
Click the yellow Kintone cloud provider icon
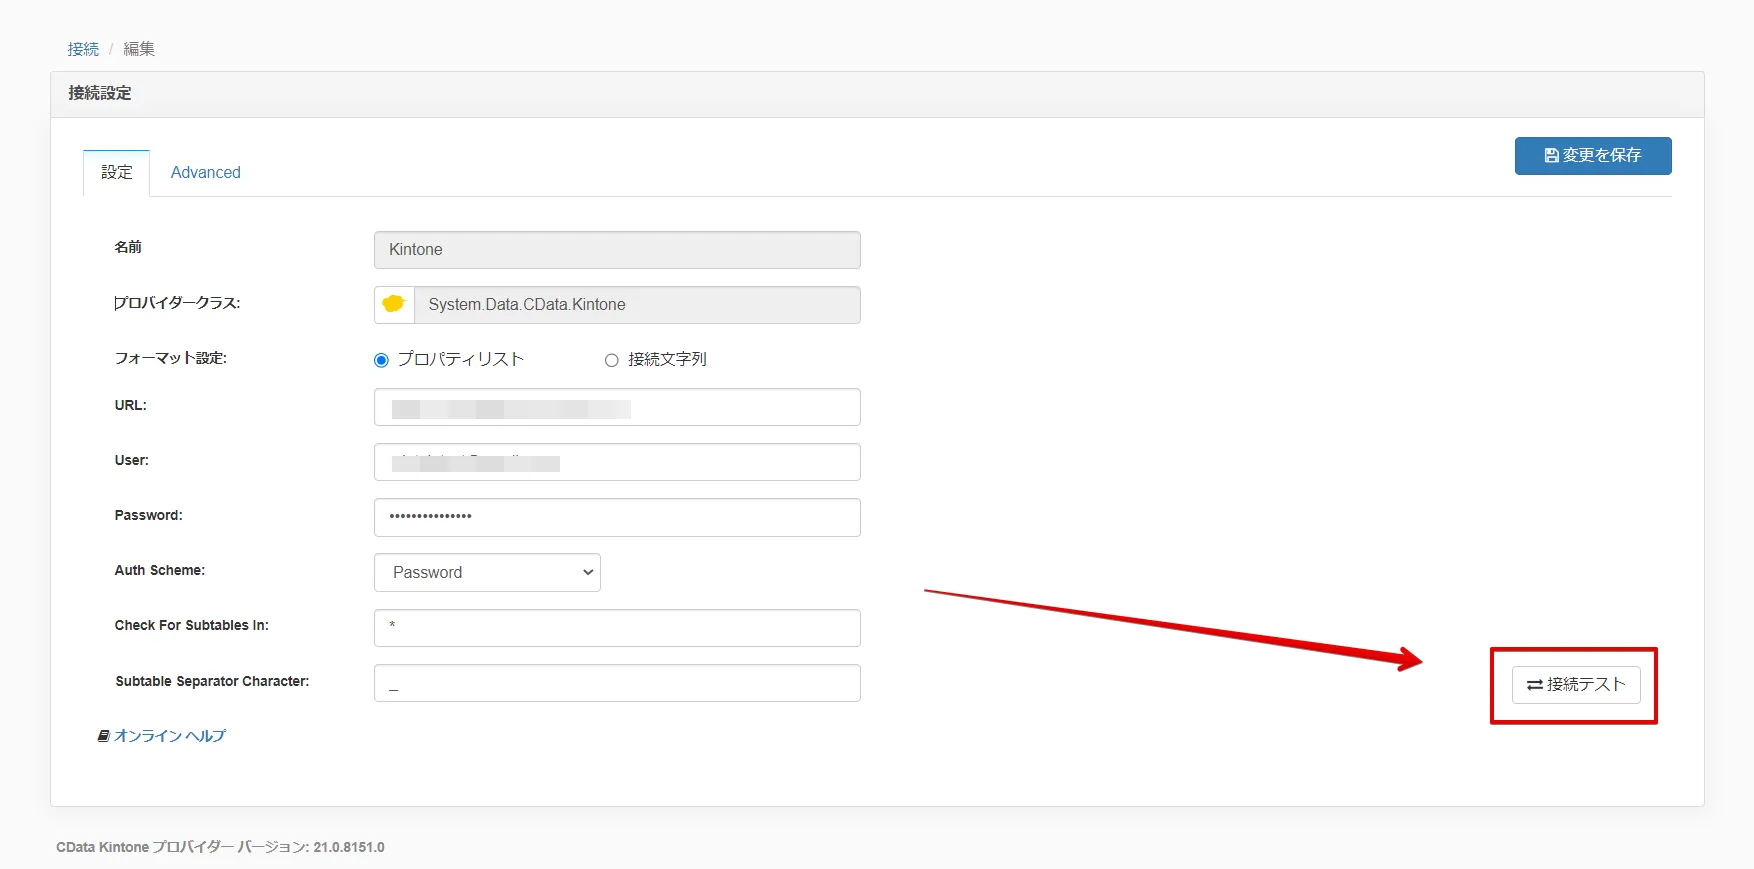point(394,304)
